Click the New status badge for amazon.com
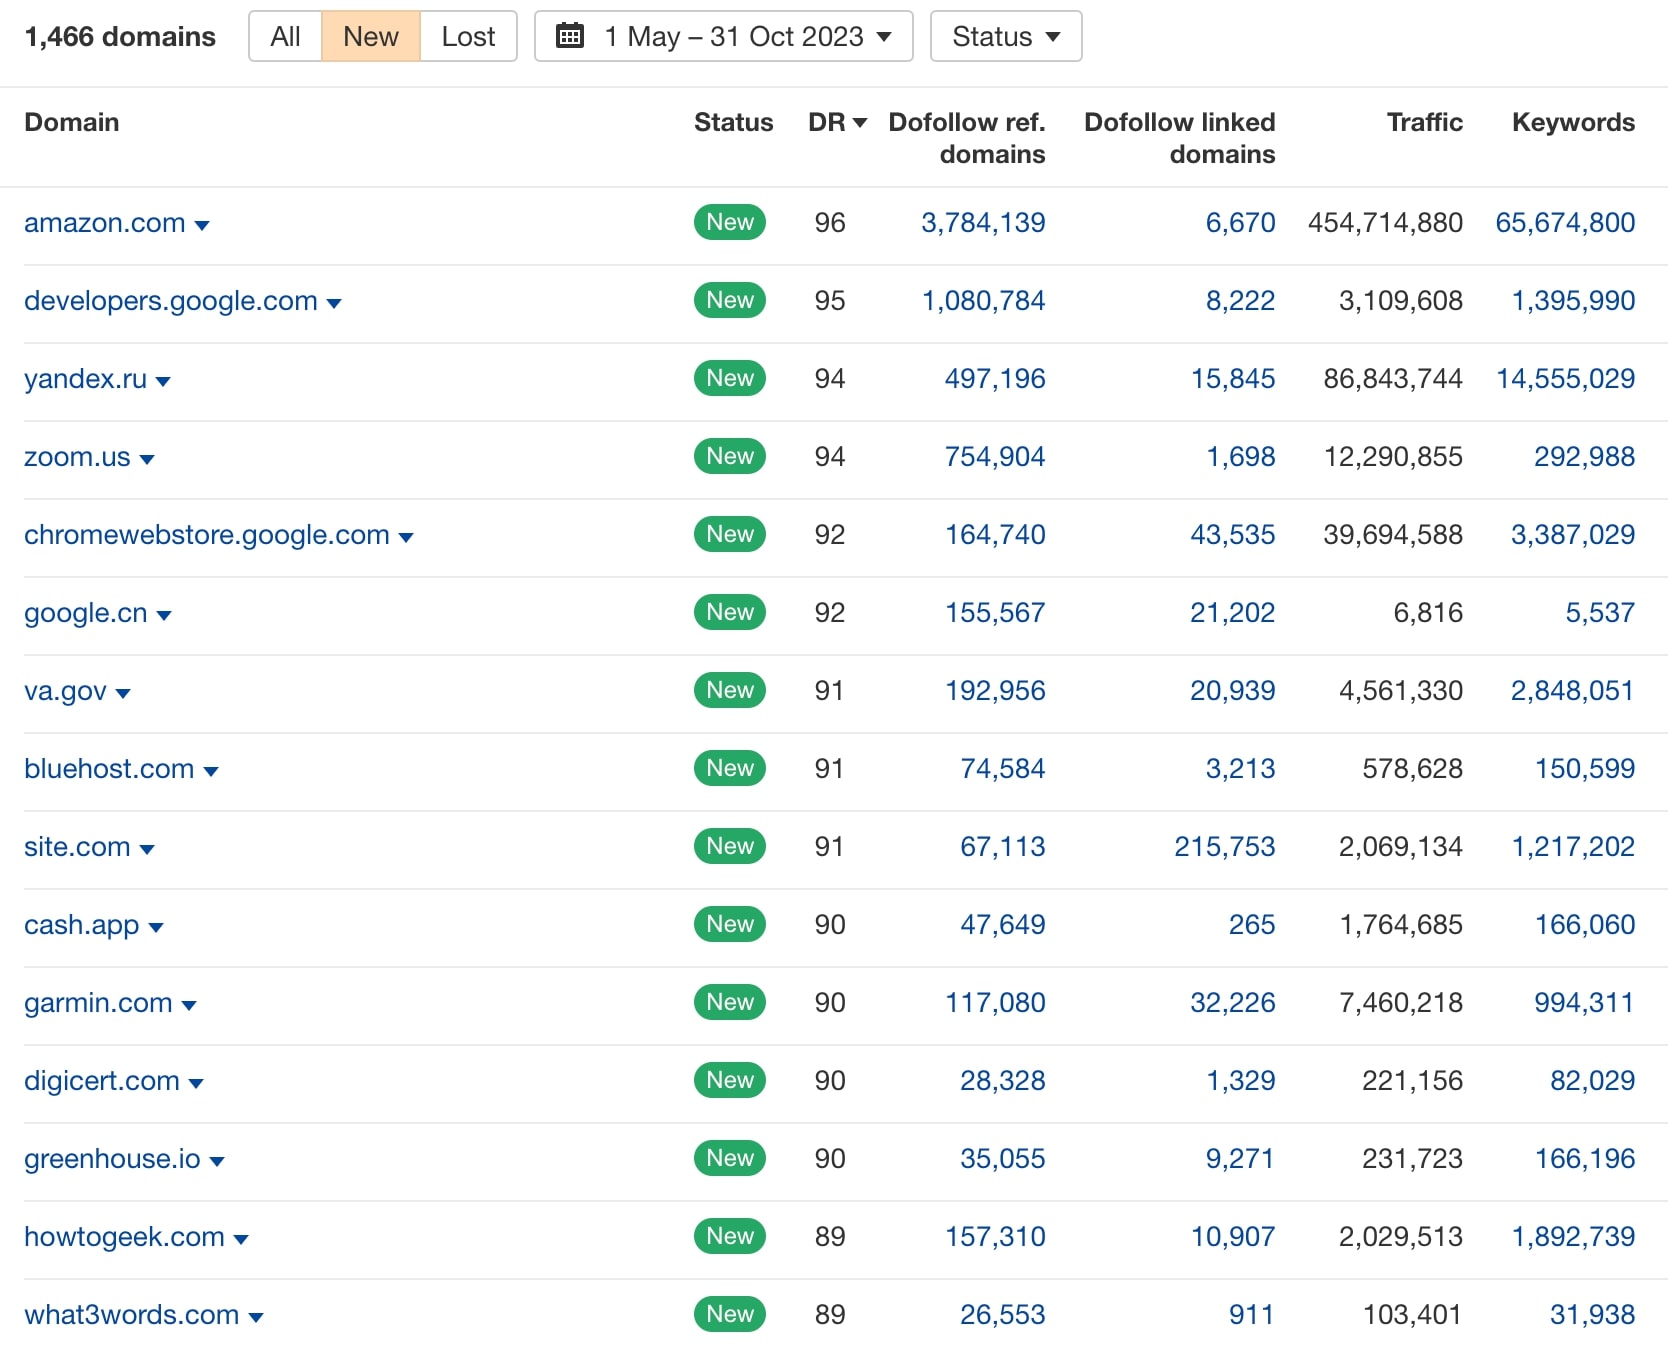Screen dimensions: 1668x1352 730,222
